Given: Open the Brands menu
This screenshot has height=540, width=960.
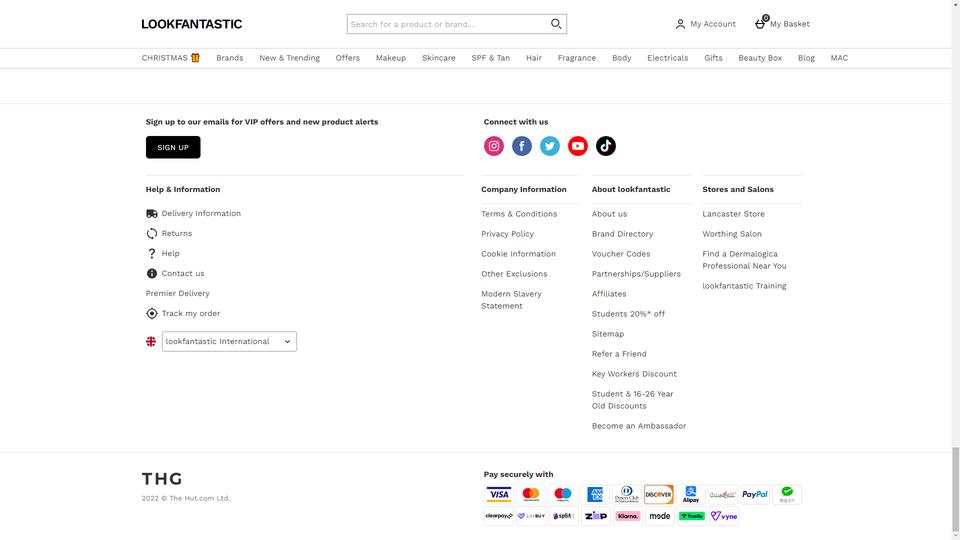Looking at the screenshot, I should (230, 58).
